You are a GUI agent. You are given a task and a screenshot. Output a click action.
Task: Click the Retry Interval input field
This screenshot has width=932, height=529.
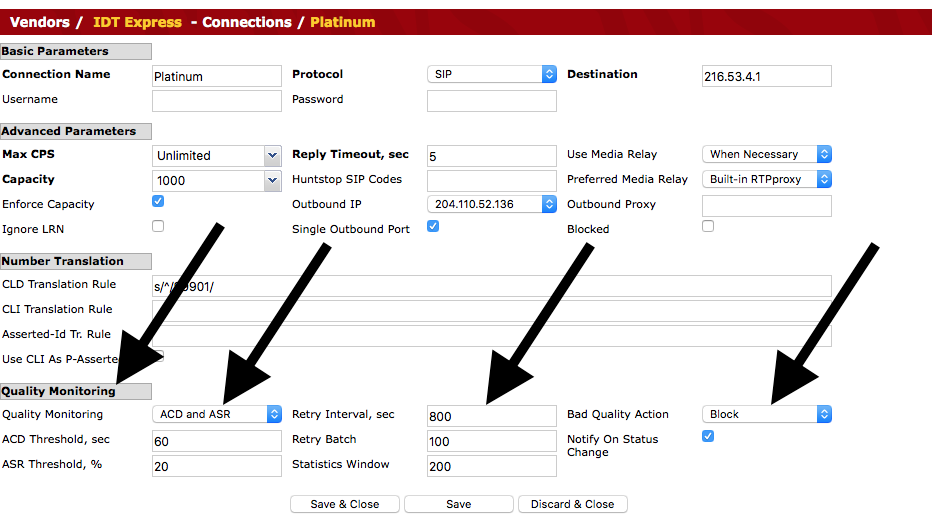pyautogui.click(x=492, y=416)
